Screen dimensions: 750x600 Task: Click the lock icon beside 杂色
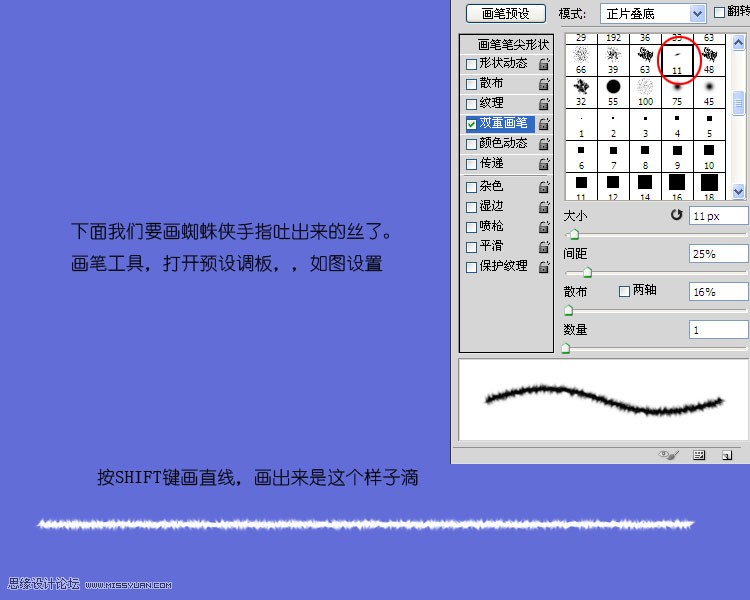point(544,187)
